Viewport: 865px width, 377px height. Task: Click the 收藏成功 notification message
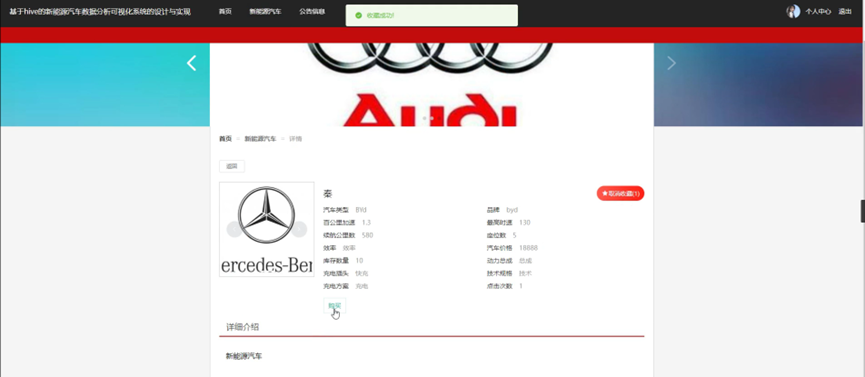point(381,15)
